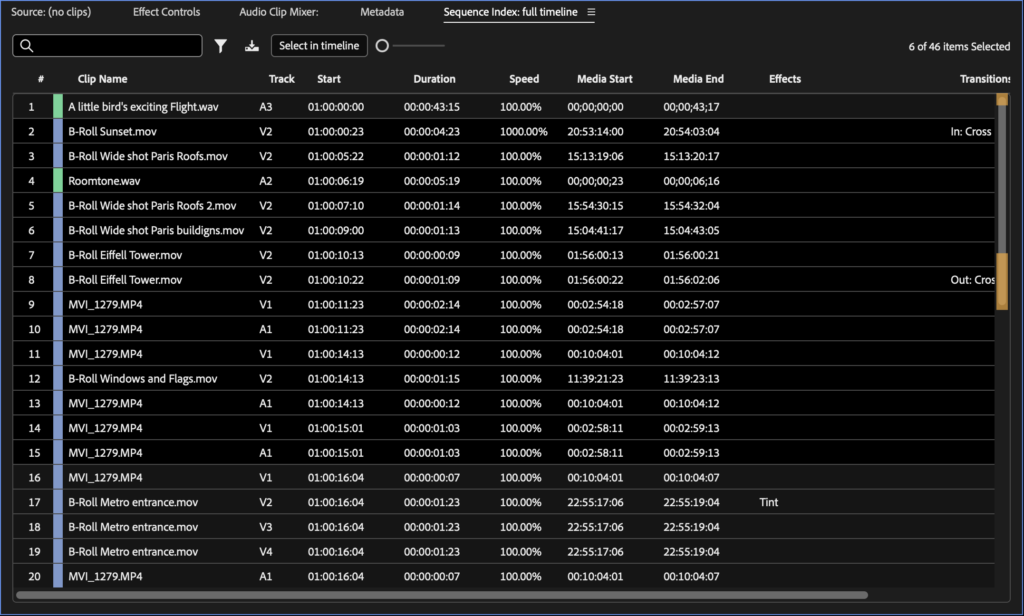Screen dimensions: 1024x616
Task: Select B-Roll Metro entrance.mov on track V3
Action: pyautogui.click(x=133, y=527)
